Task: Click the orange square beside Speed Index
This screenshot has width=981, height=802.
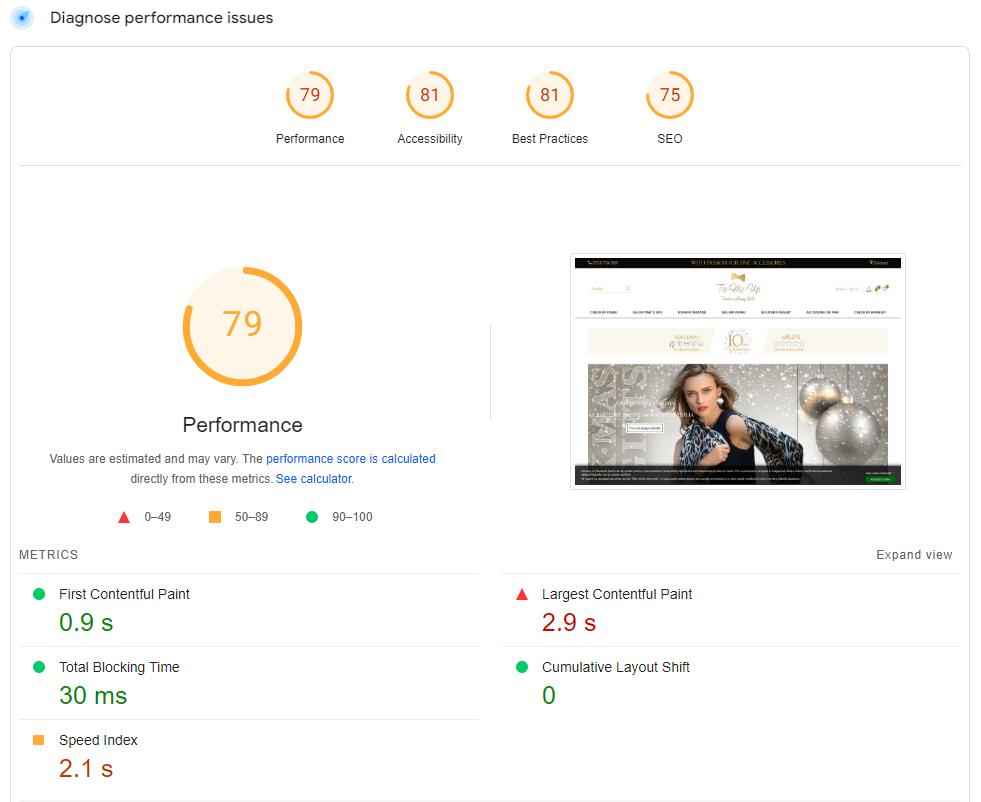Action: pyautogui.click(x=39, y=739)
